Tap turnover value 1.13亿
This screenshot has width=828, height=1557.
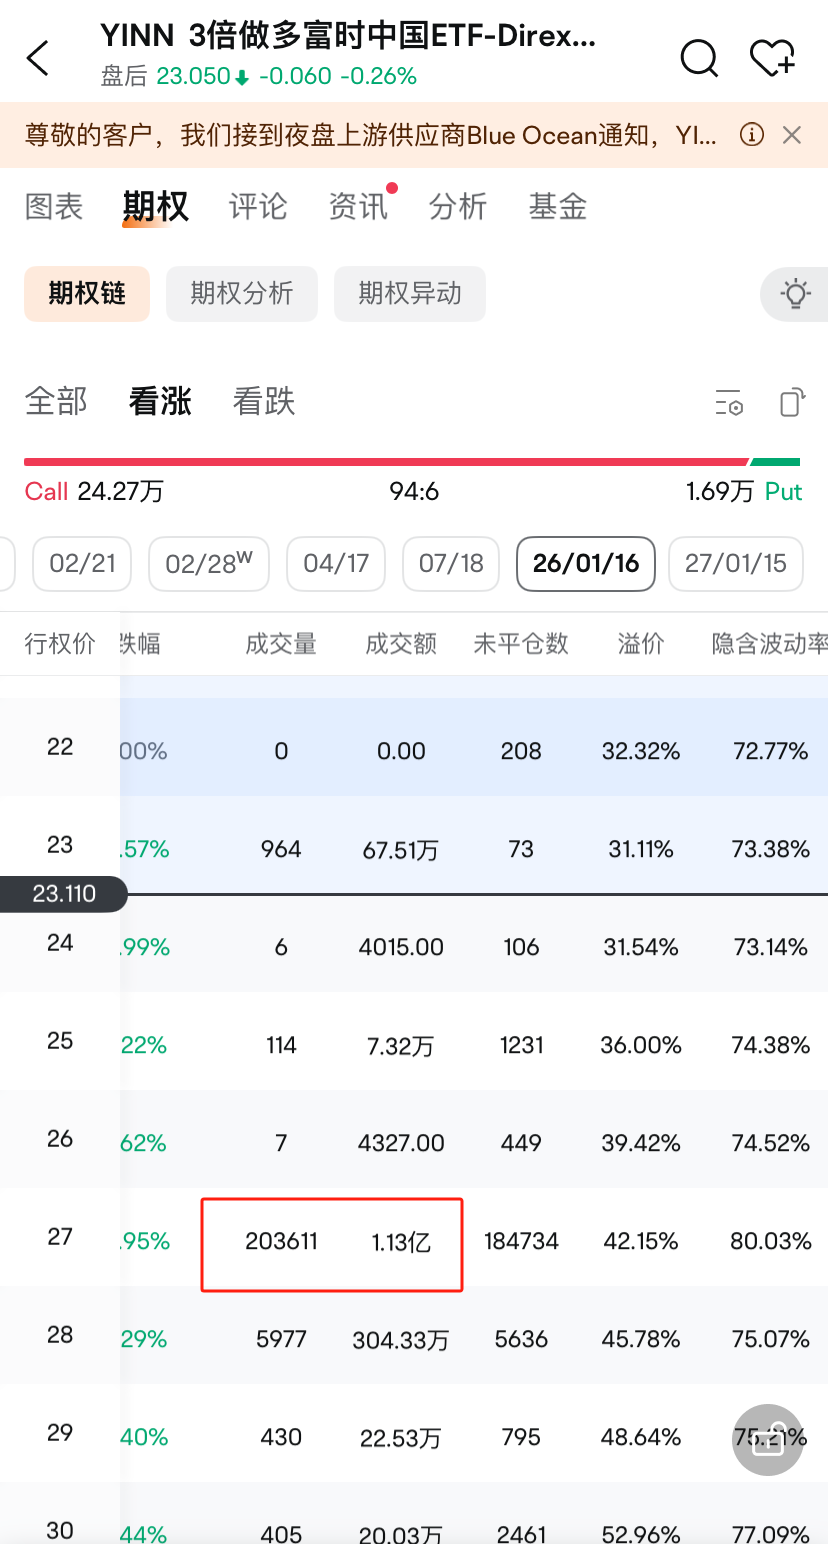click(x=401, y=1242)
